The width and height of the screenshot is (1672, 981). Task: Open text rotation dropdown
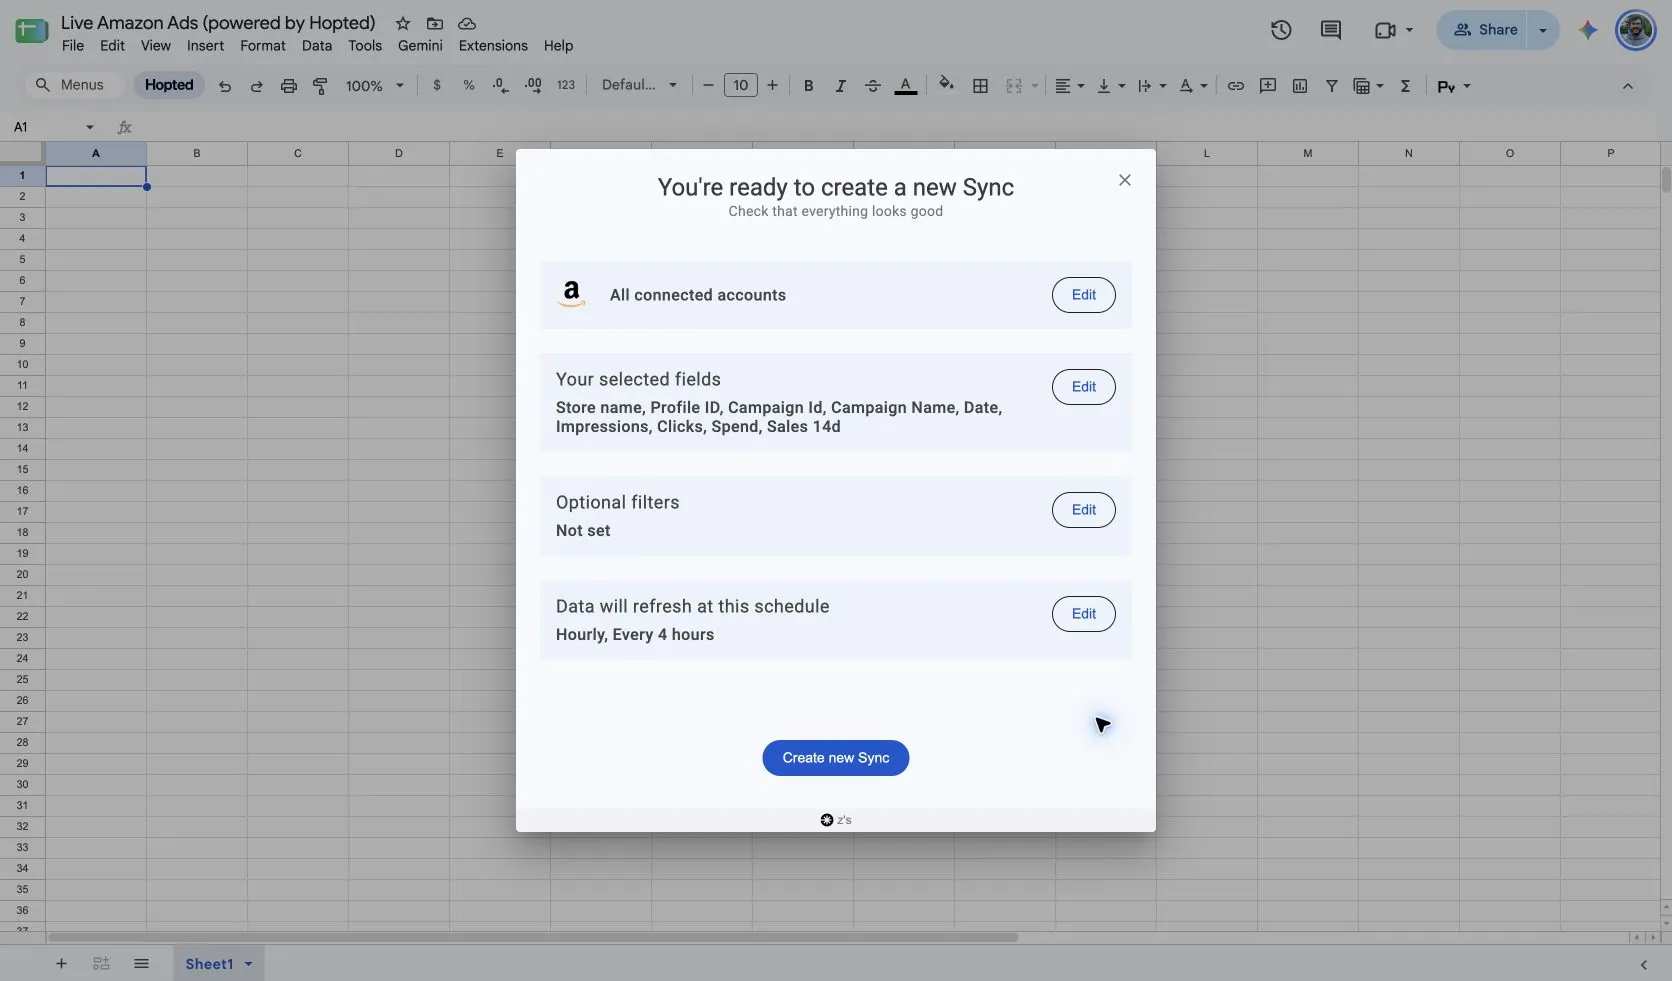(x=1193, y=86)
